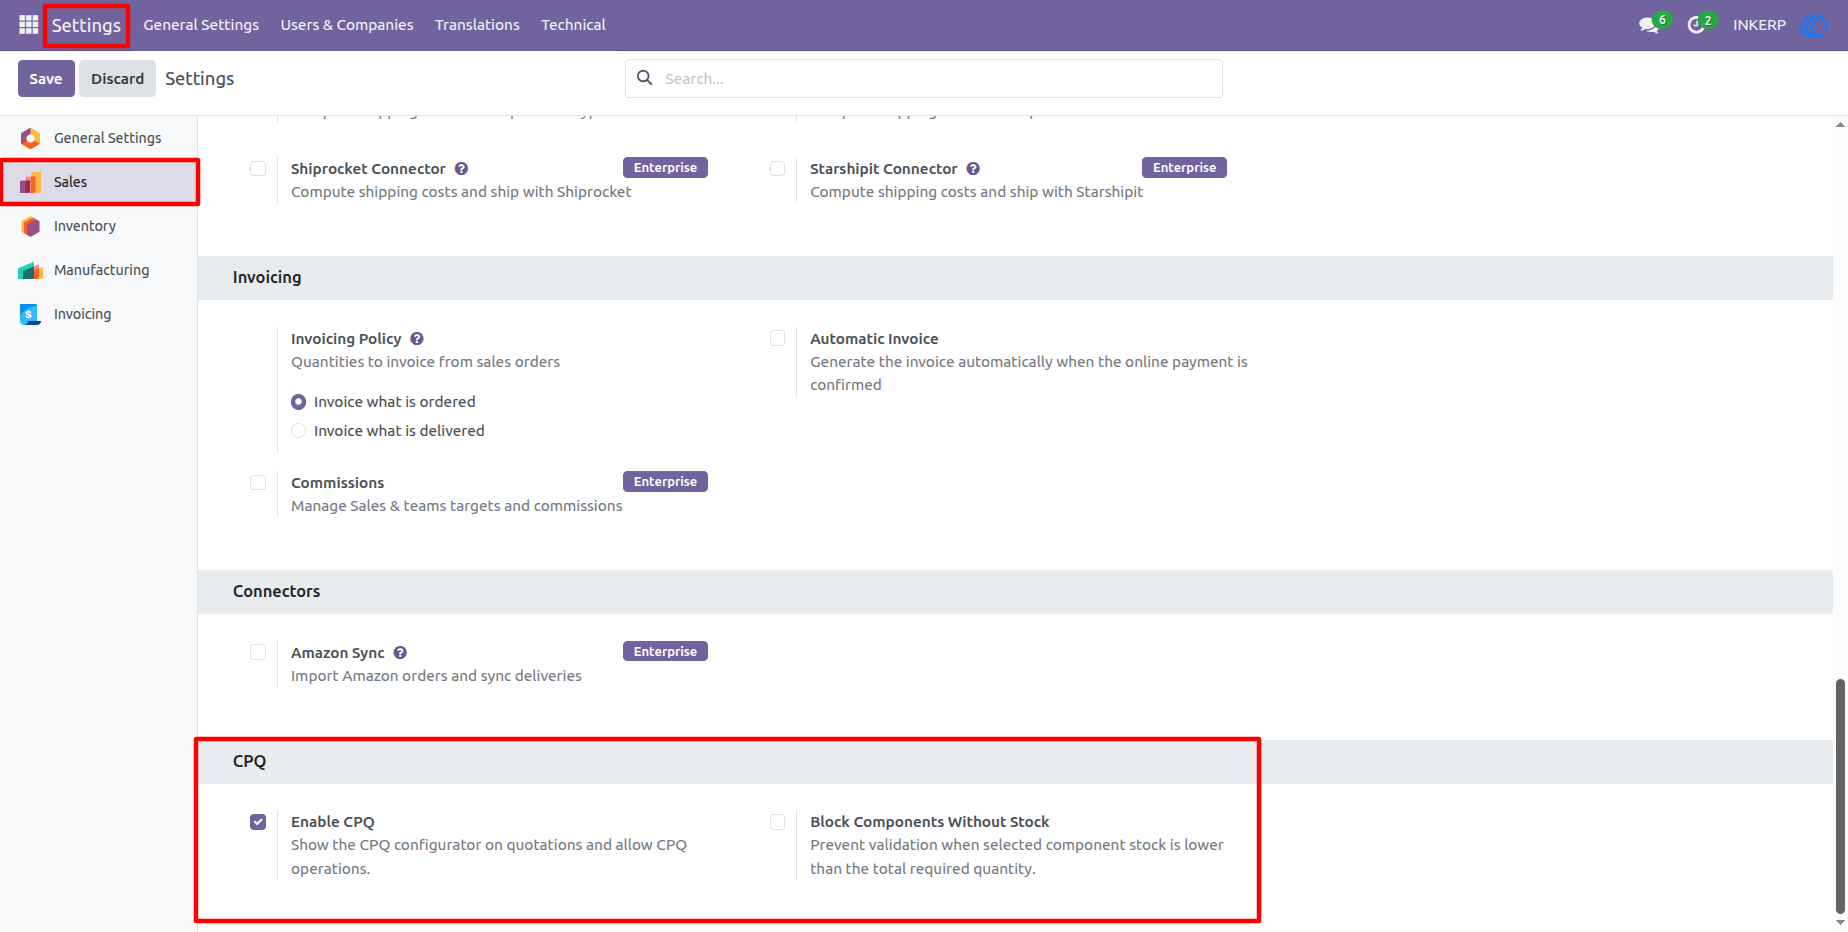Click 'Manage Sales & teams targets' description
This screenshot has width=1848, height=932.
456,506
